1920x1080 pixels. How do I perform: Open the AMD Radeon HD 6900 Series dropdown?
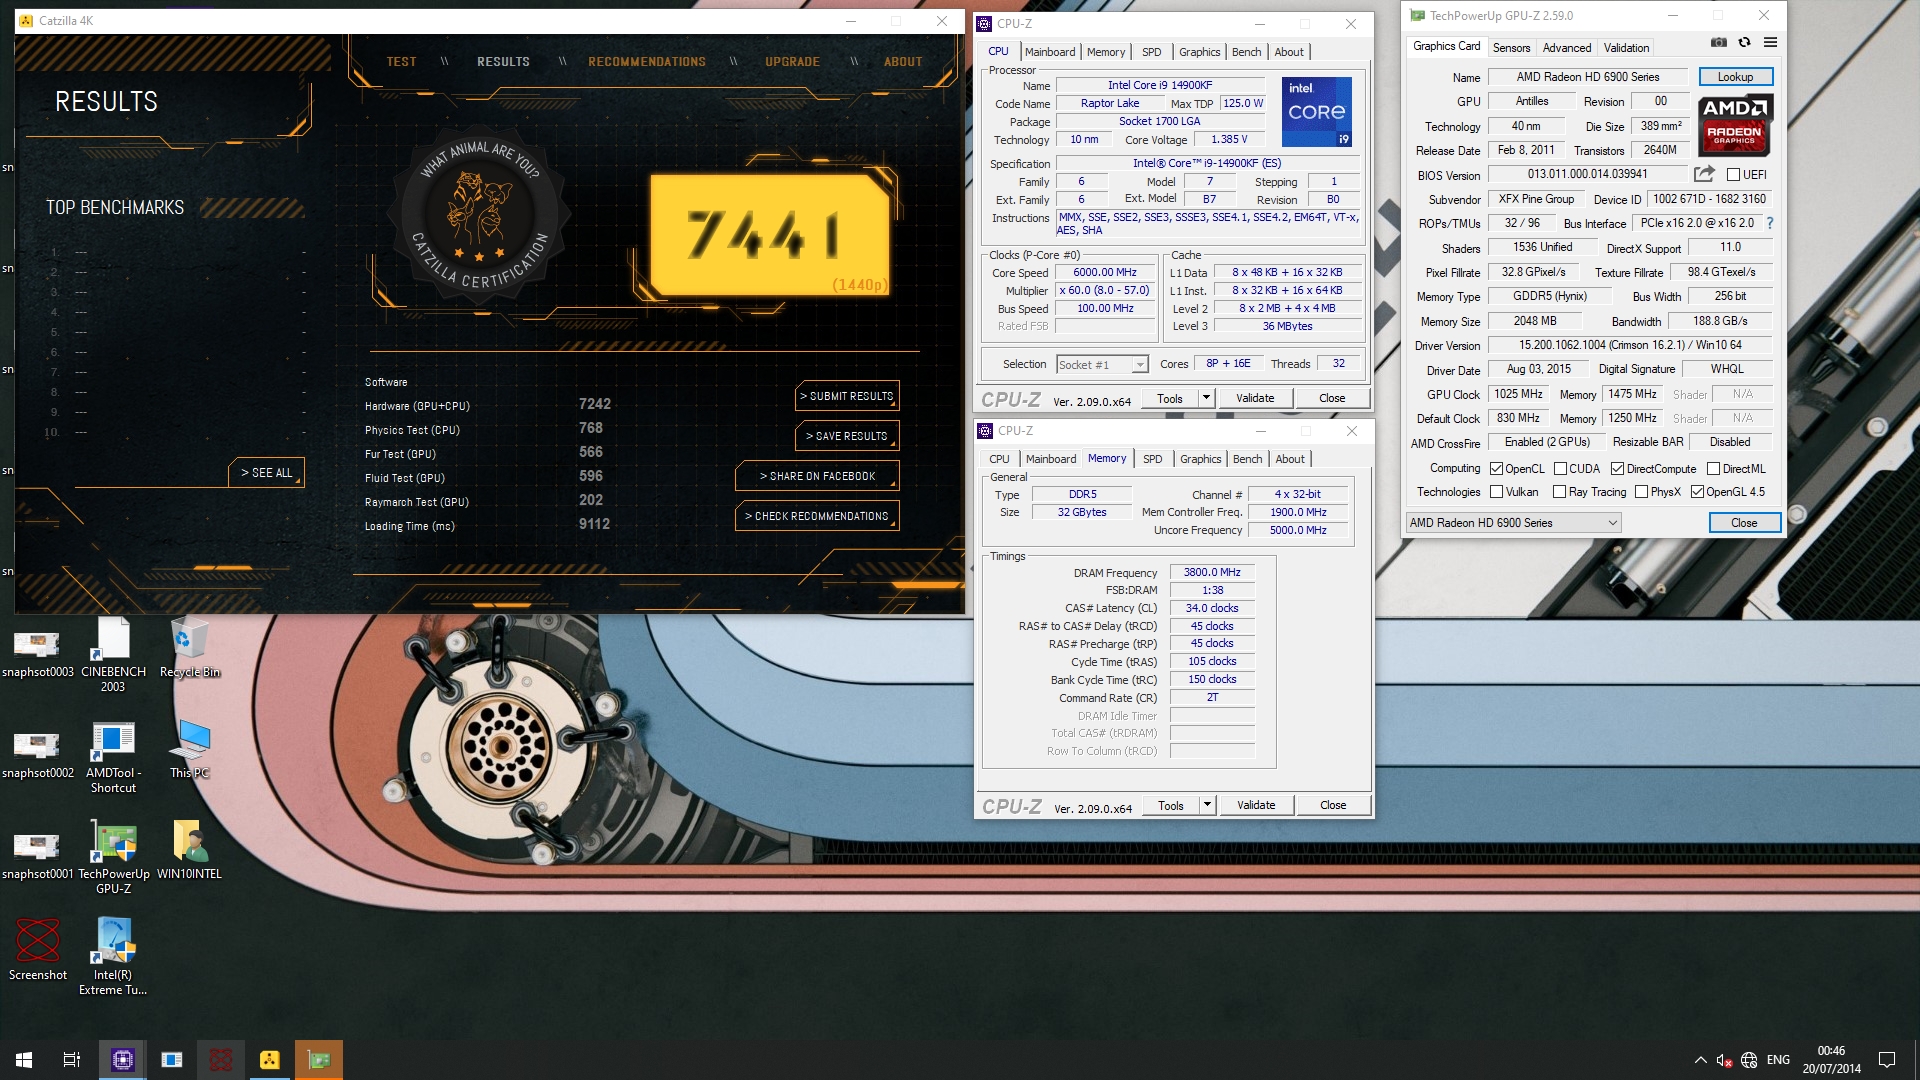click(1513, 523)
